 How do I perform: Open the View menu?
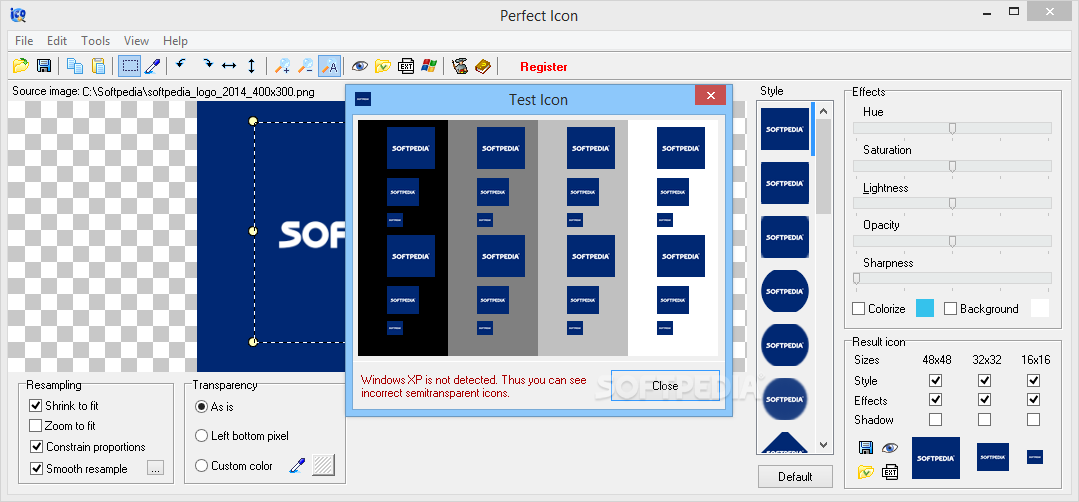tap(136, 41)
